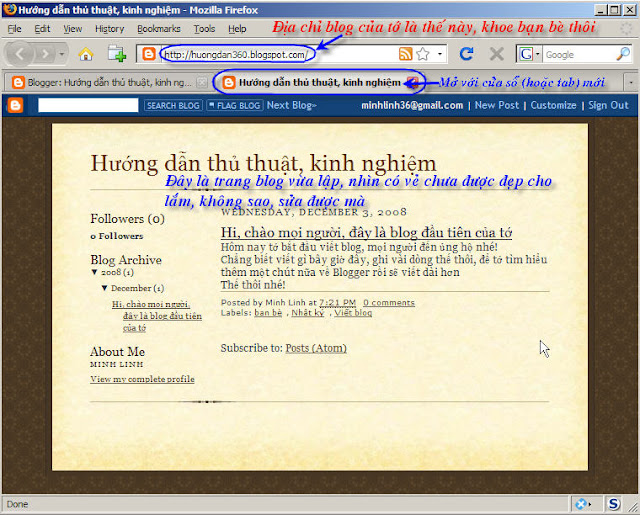Viewport: 640px width, 515px height.
Task: Click the loading throbber icon in menu bar
Action: [626, 29]
